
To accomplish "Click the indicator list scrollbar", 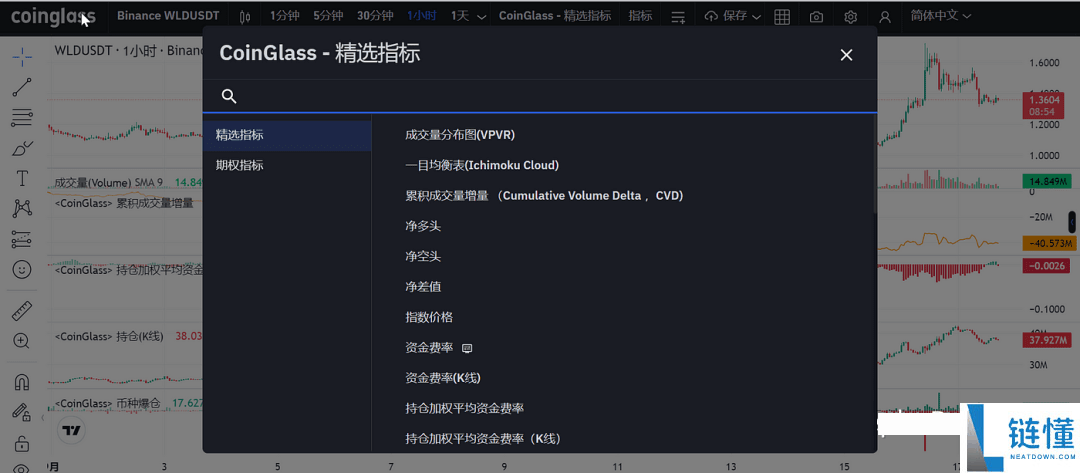I will pyautogui.click(x=875, y=165).
